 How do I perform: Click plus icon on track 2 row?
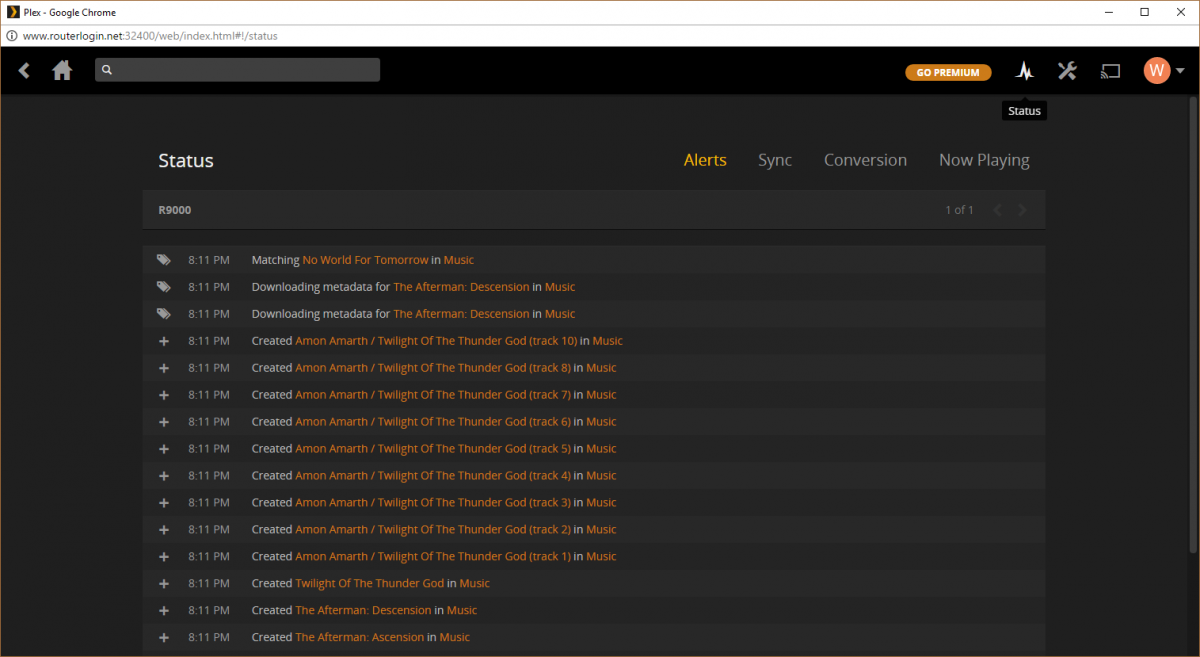point(163,530)
